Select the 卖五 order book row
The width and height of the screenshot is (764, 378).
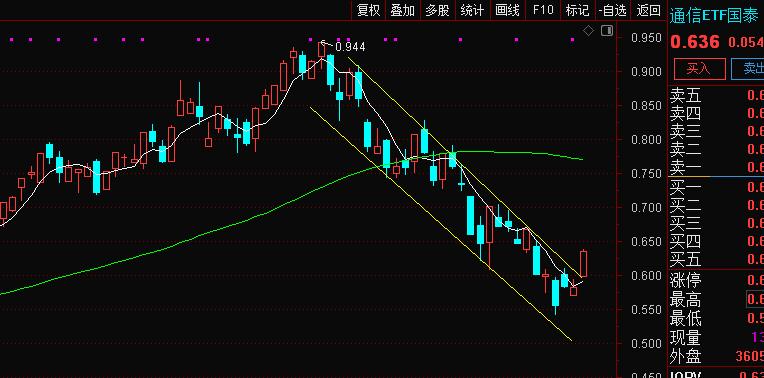tap(716, 95)
